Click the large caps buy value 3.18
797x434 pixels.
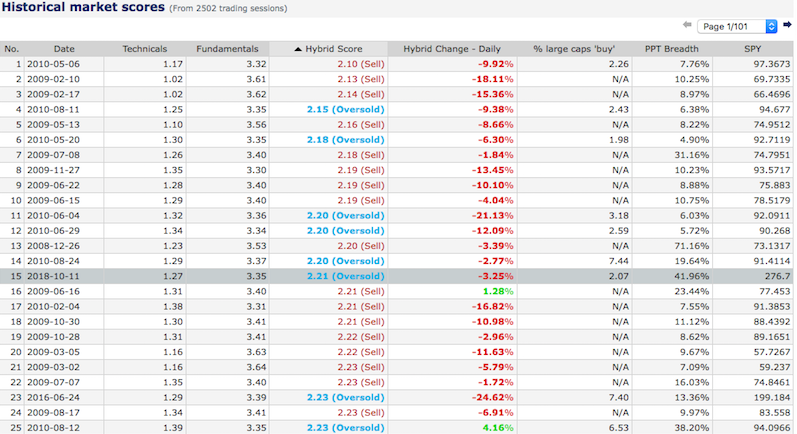tap(619, 215)
